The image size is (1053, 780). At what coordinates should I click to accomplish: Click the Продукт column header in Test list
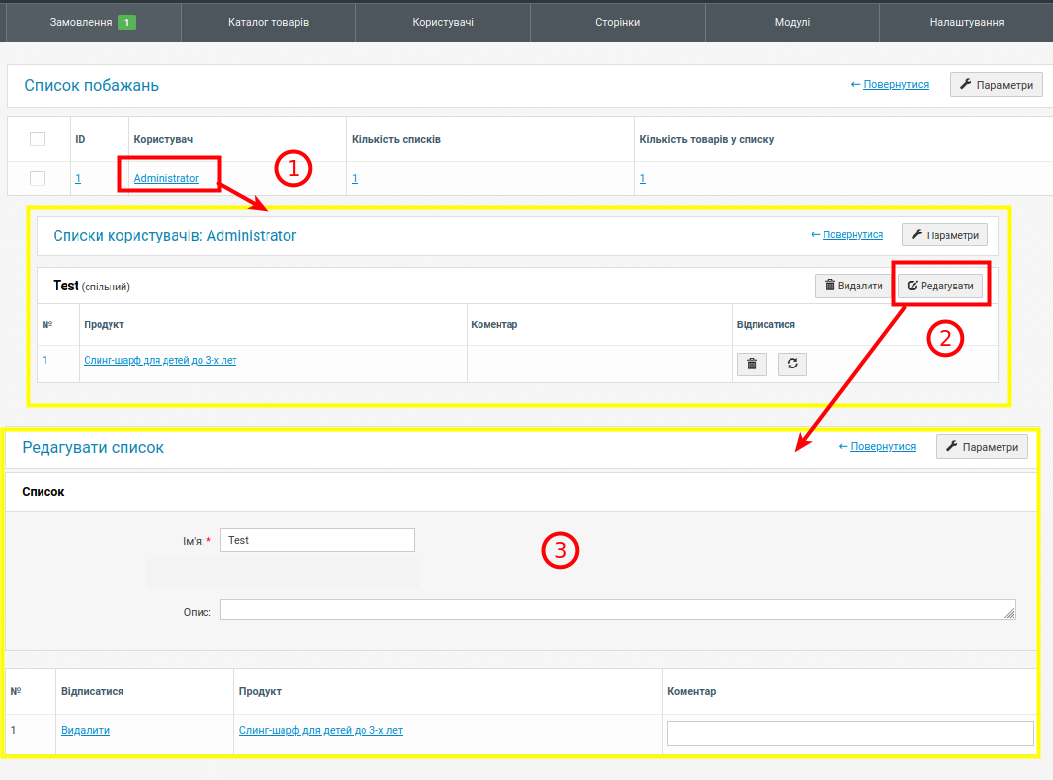tap(104, 324)
